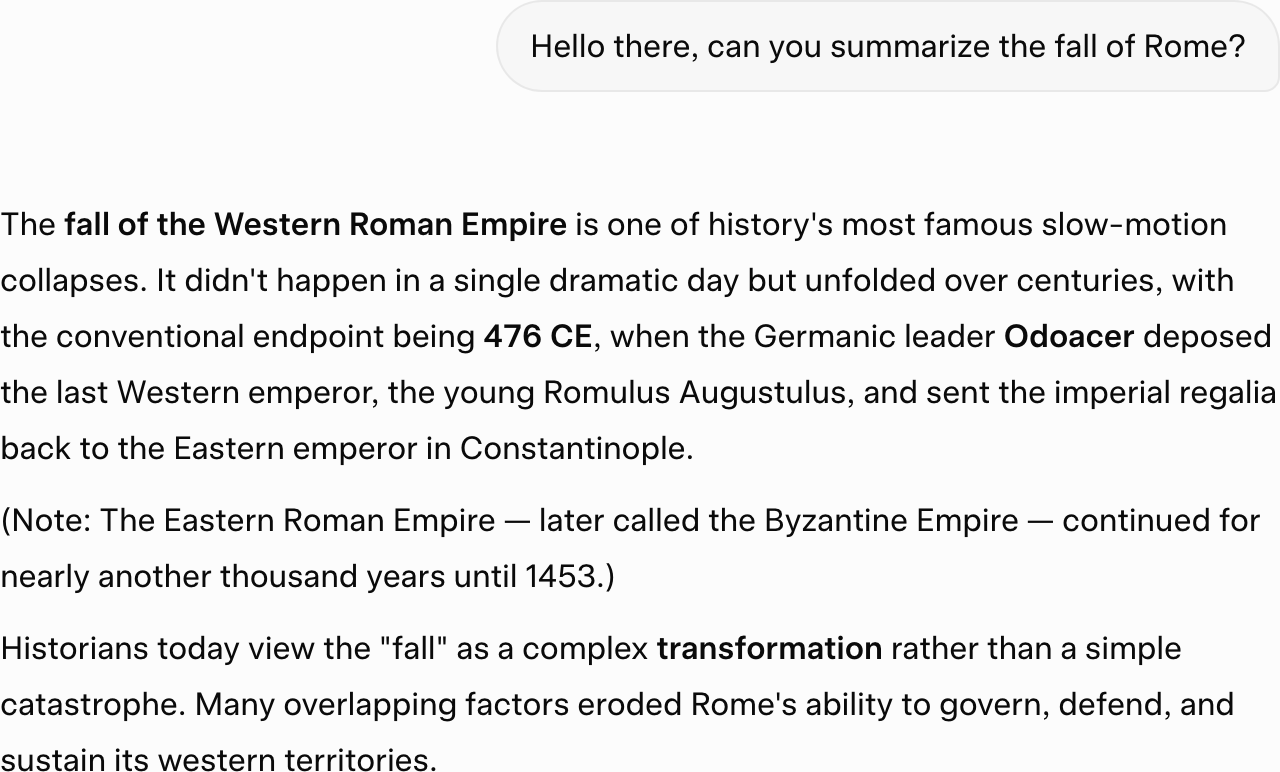Image resolution: width=1280 pixels, height=772 pixels.
Task: Click bold text "fall of the Western Roman Empire"
Action: [315, 225]
